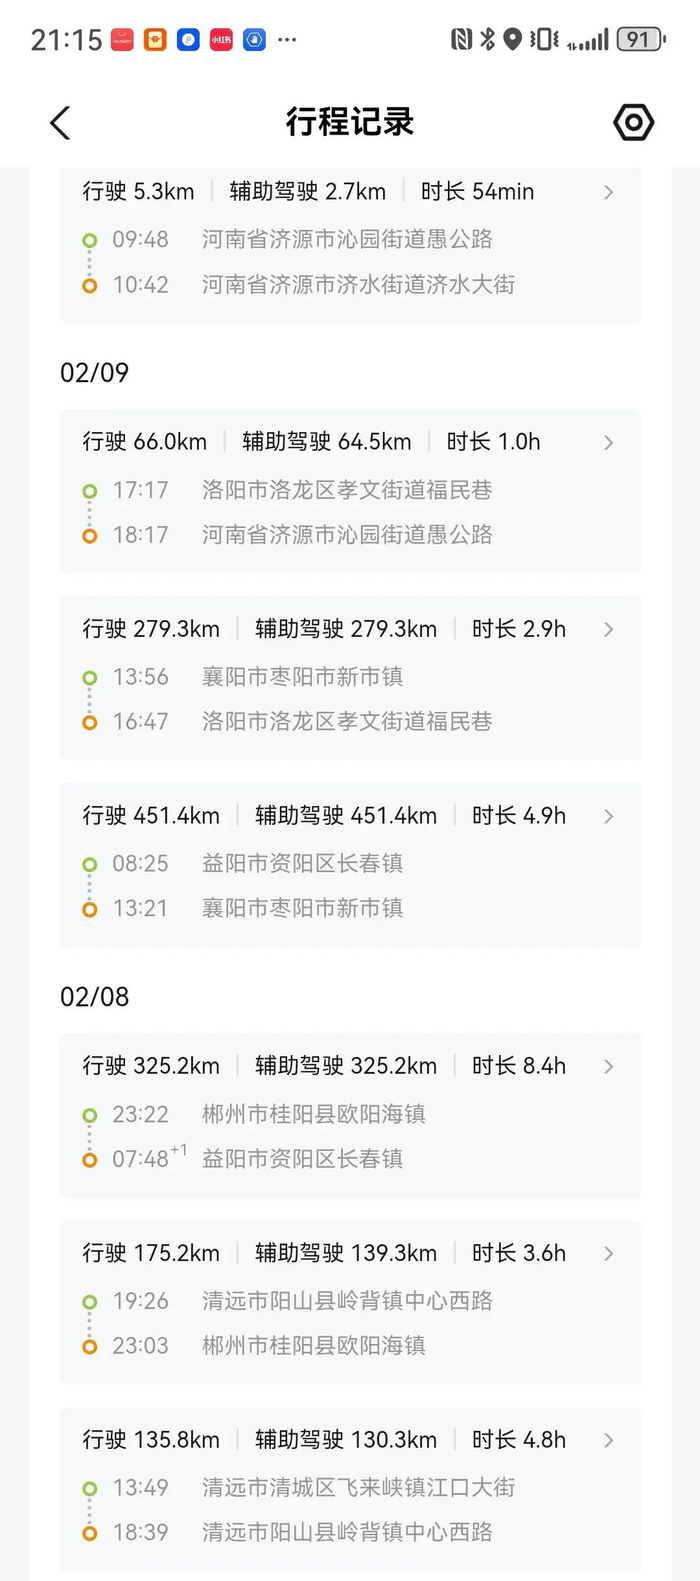The image size is (700, 1581).
Task: Expand the 451.4km trip chevron
Action: pyautogui.click(x=608, y=816)
